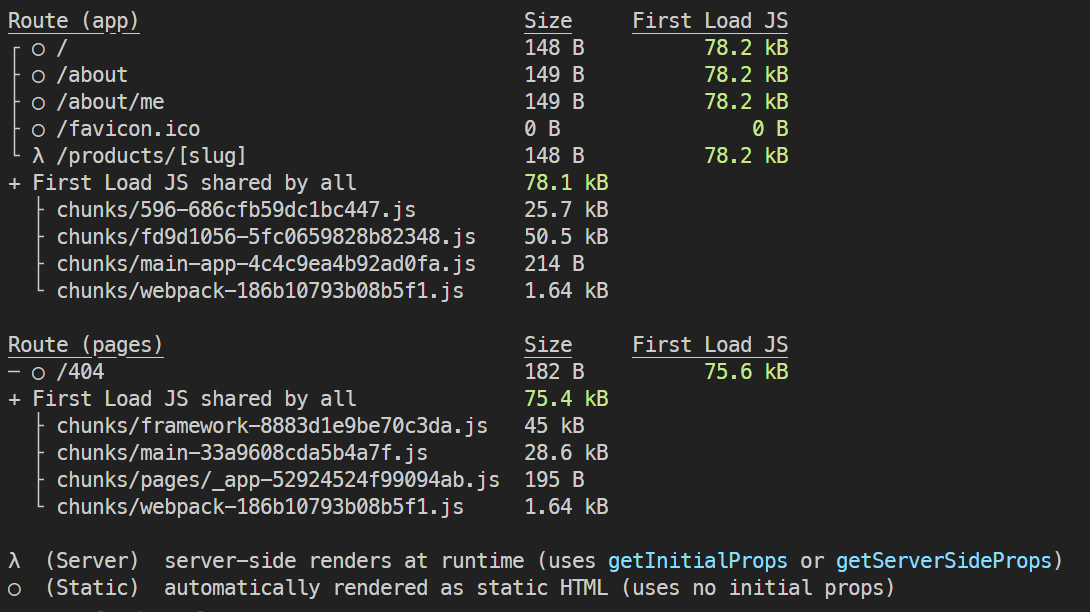This screenshot has width=1090, height=612.
Task: Click the lambda icon beside /products/[slug]
Action: 38,156
